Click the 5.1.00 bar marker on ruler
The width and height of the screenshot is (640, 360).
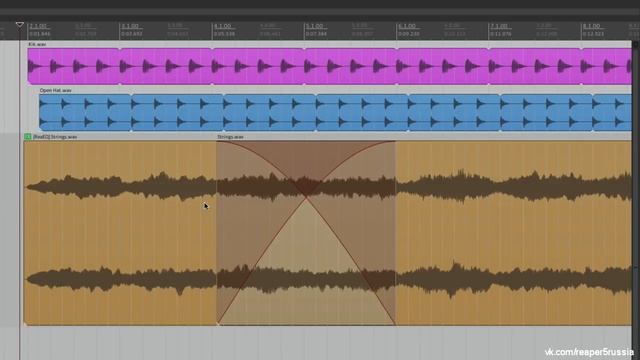tap(315, 26)
